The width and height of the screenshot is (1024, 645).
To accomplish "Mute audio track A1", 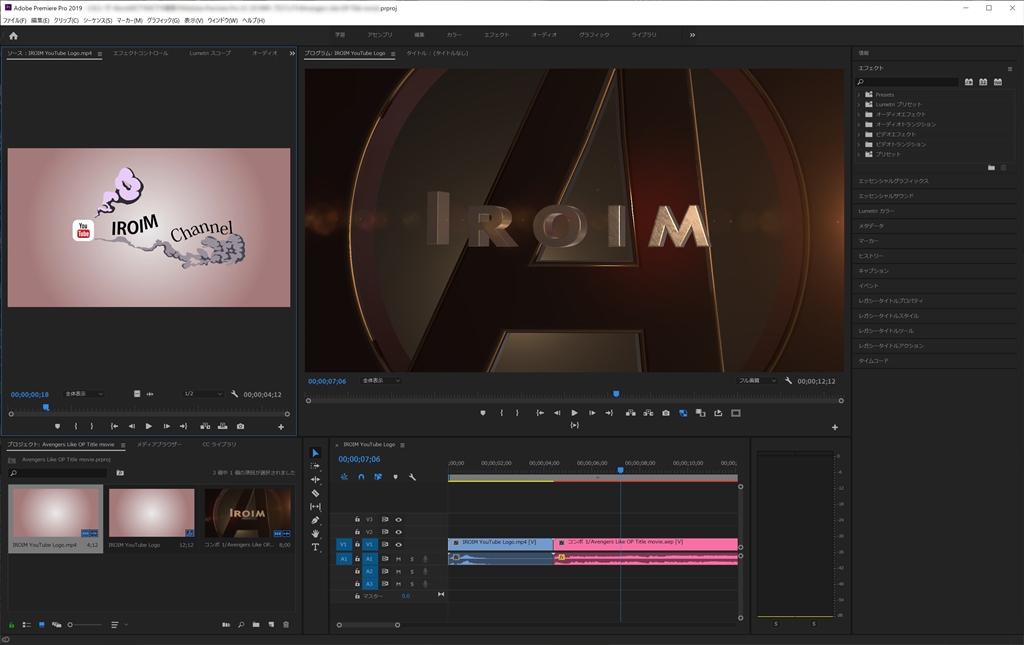I will pyautogui.click(x=398, y=558).
